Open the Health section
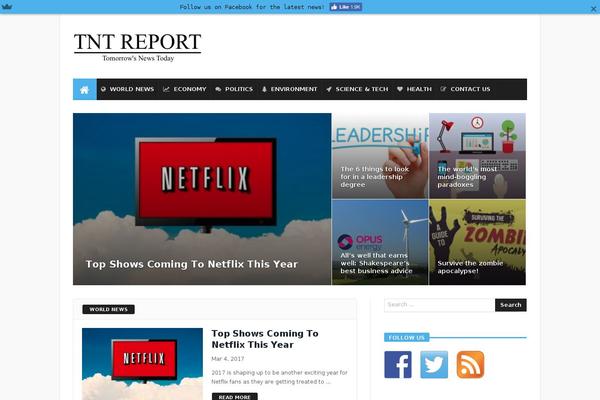This screenshot has width=600, height=400. coord(414,89)
